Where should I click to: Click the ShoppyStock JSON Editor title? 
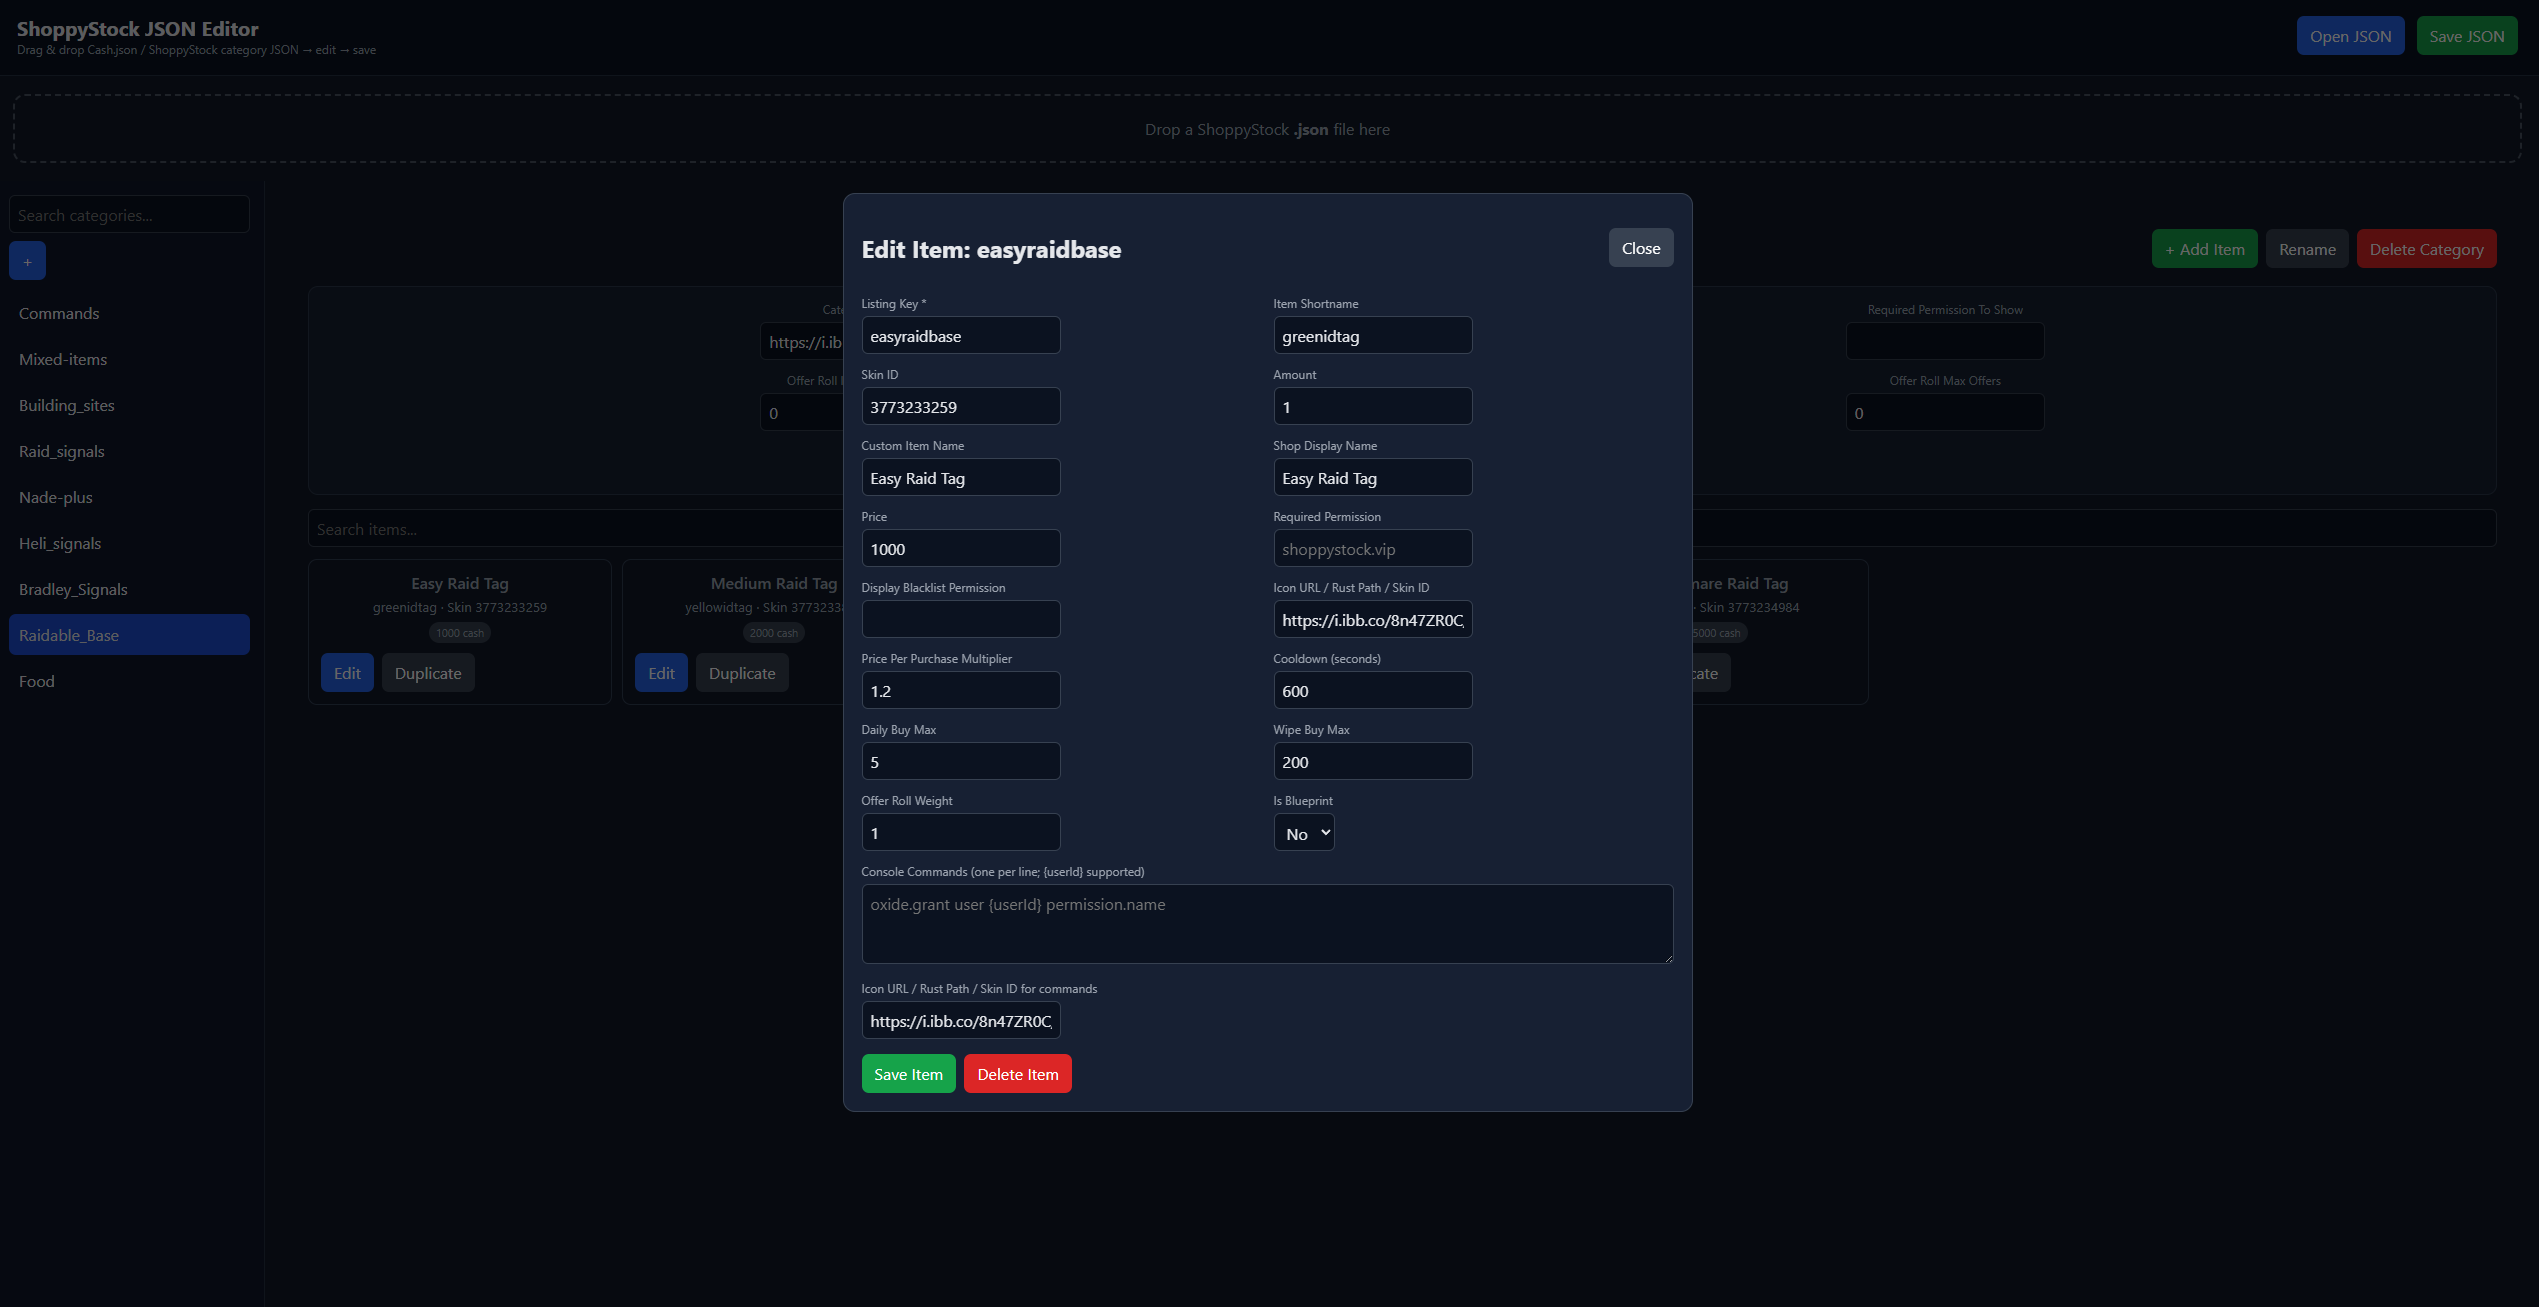pyautogui.click(x=138, y=29)
